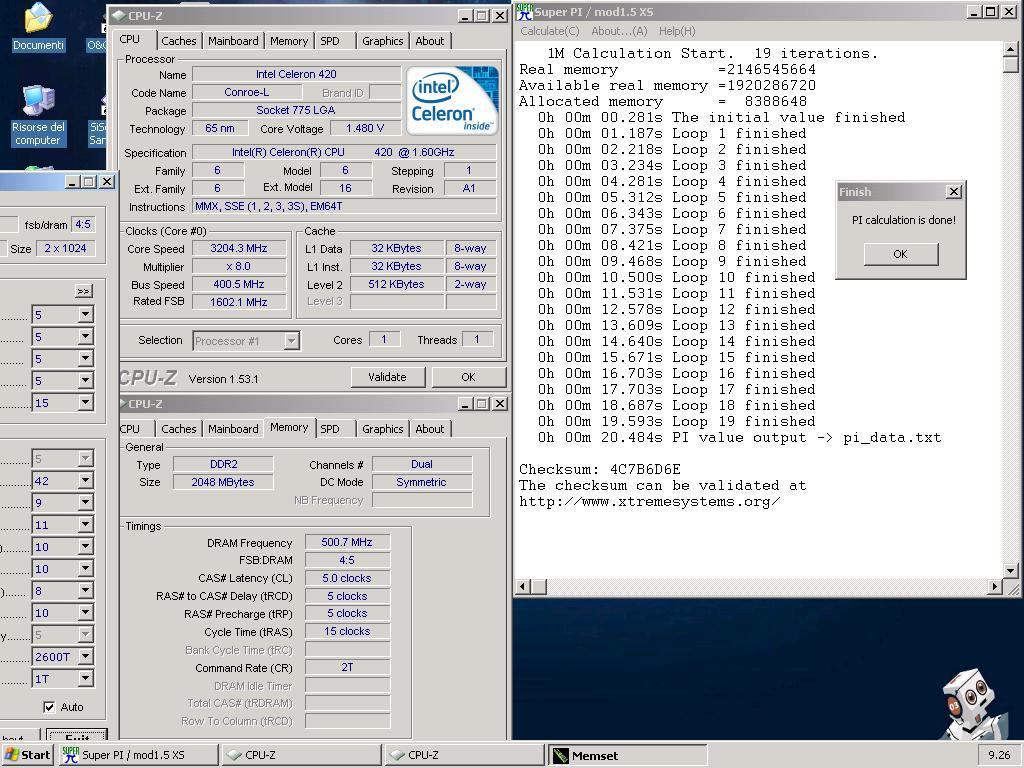This screenshot has height=768, width=1024.
Task: Open the Calculate(C) menu in Super PI
Action: tap(549, 31)
